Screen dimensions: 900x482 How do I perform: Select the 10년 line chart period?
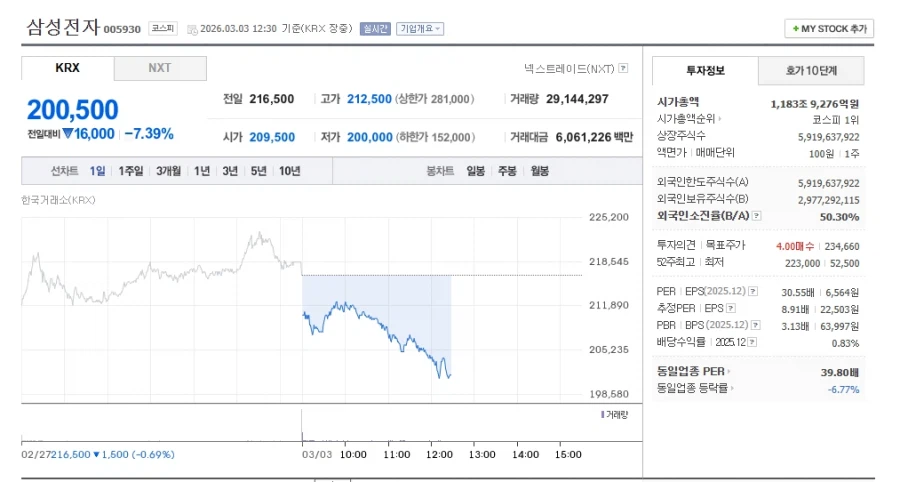coord(290,171)
